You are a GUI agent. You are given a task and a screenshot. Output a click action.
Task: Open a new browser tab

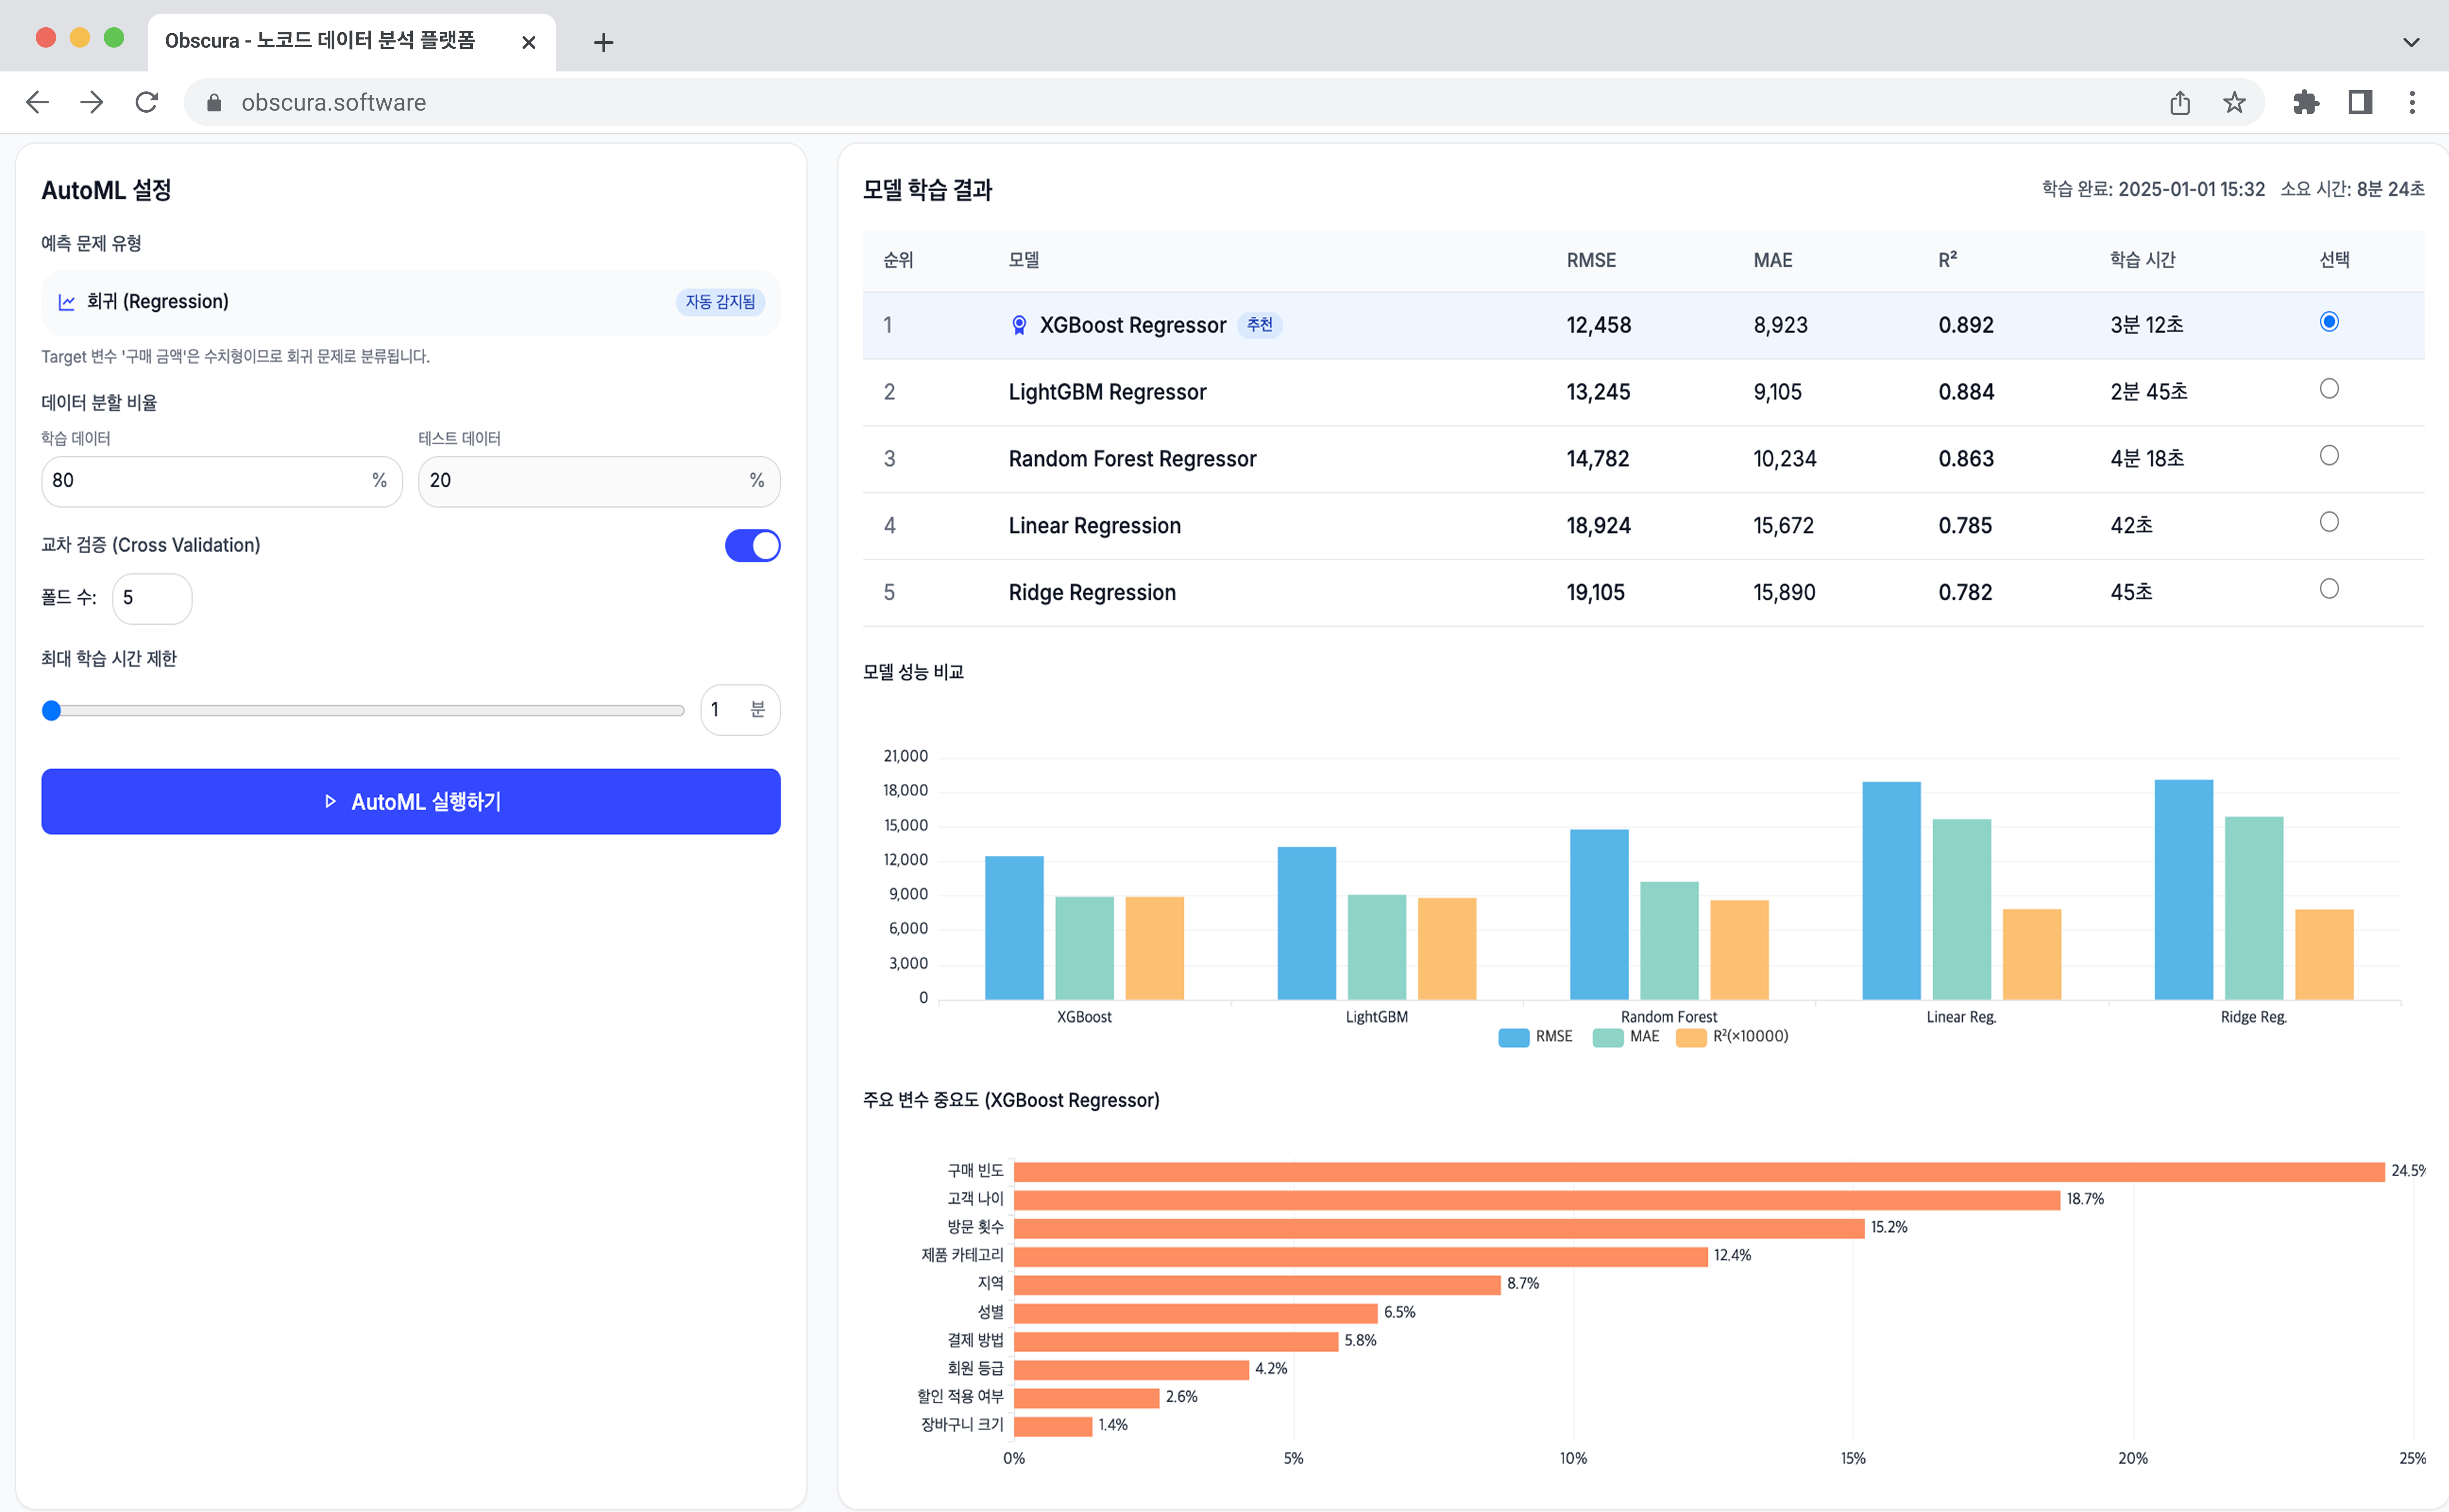[x=603, y=42]
